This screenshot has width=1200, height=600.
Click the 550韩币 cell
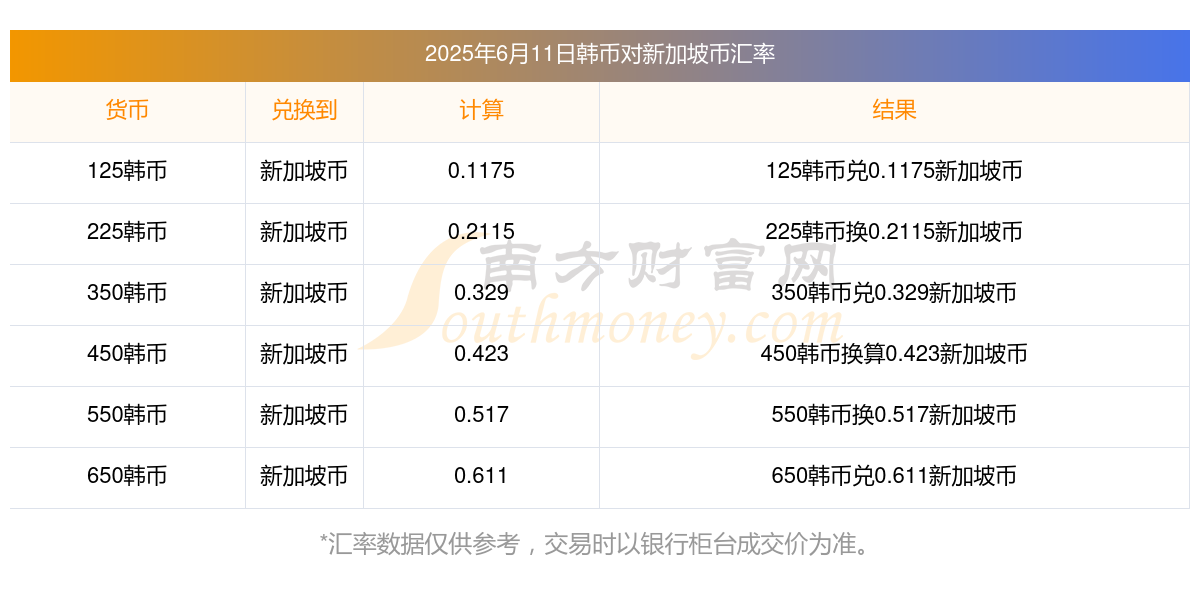point(127,415)
